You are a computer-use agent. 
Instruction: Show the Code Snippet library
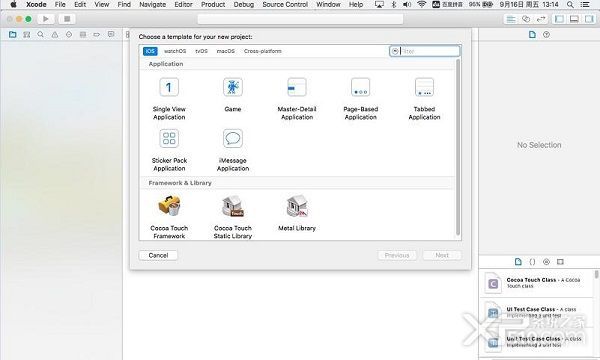tap(532, 262)
